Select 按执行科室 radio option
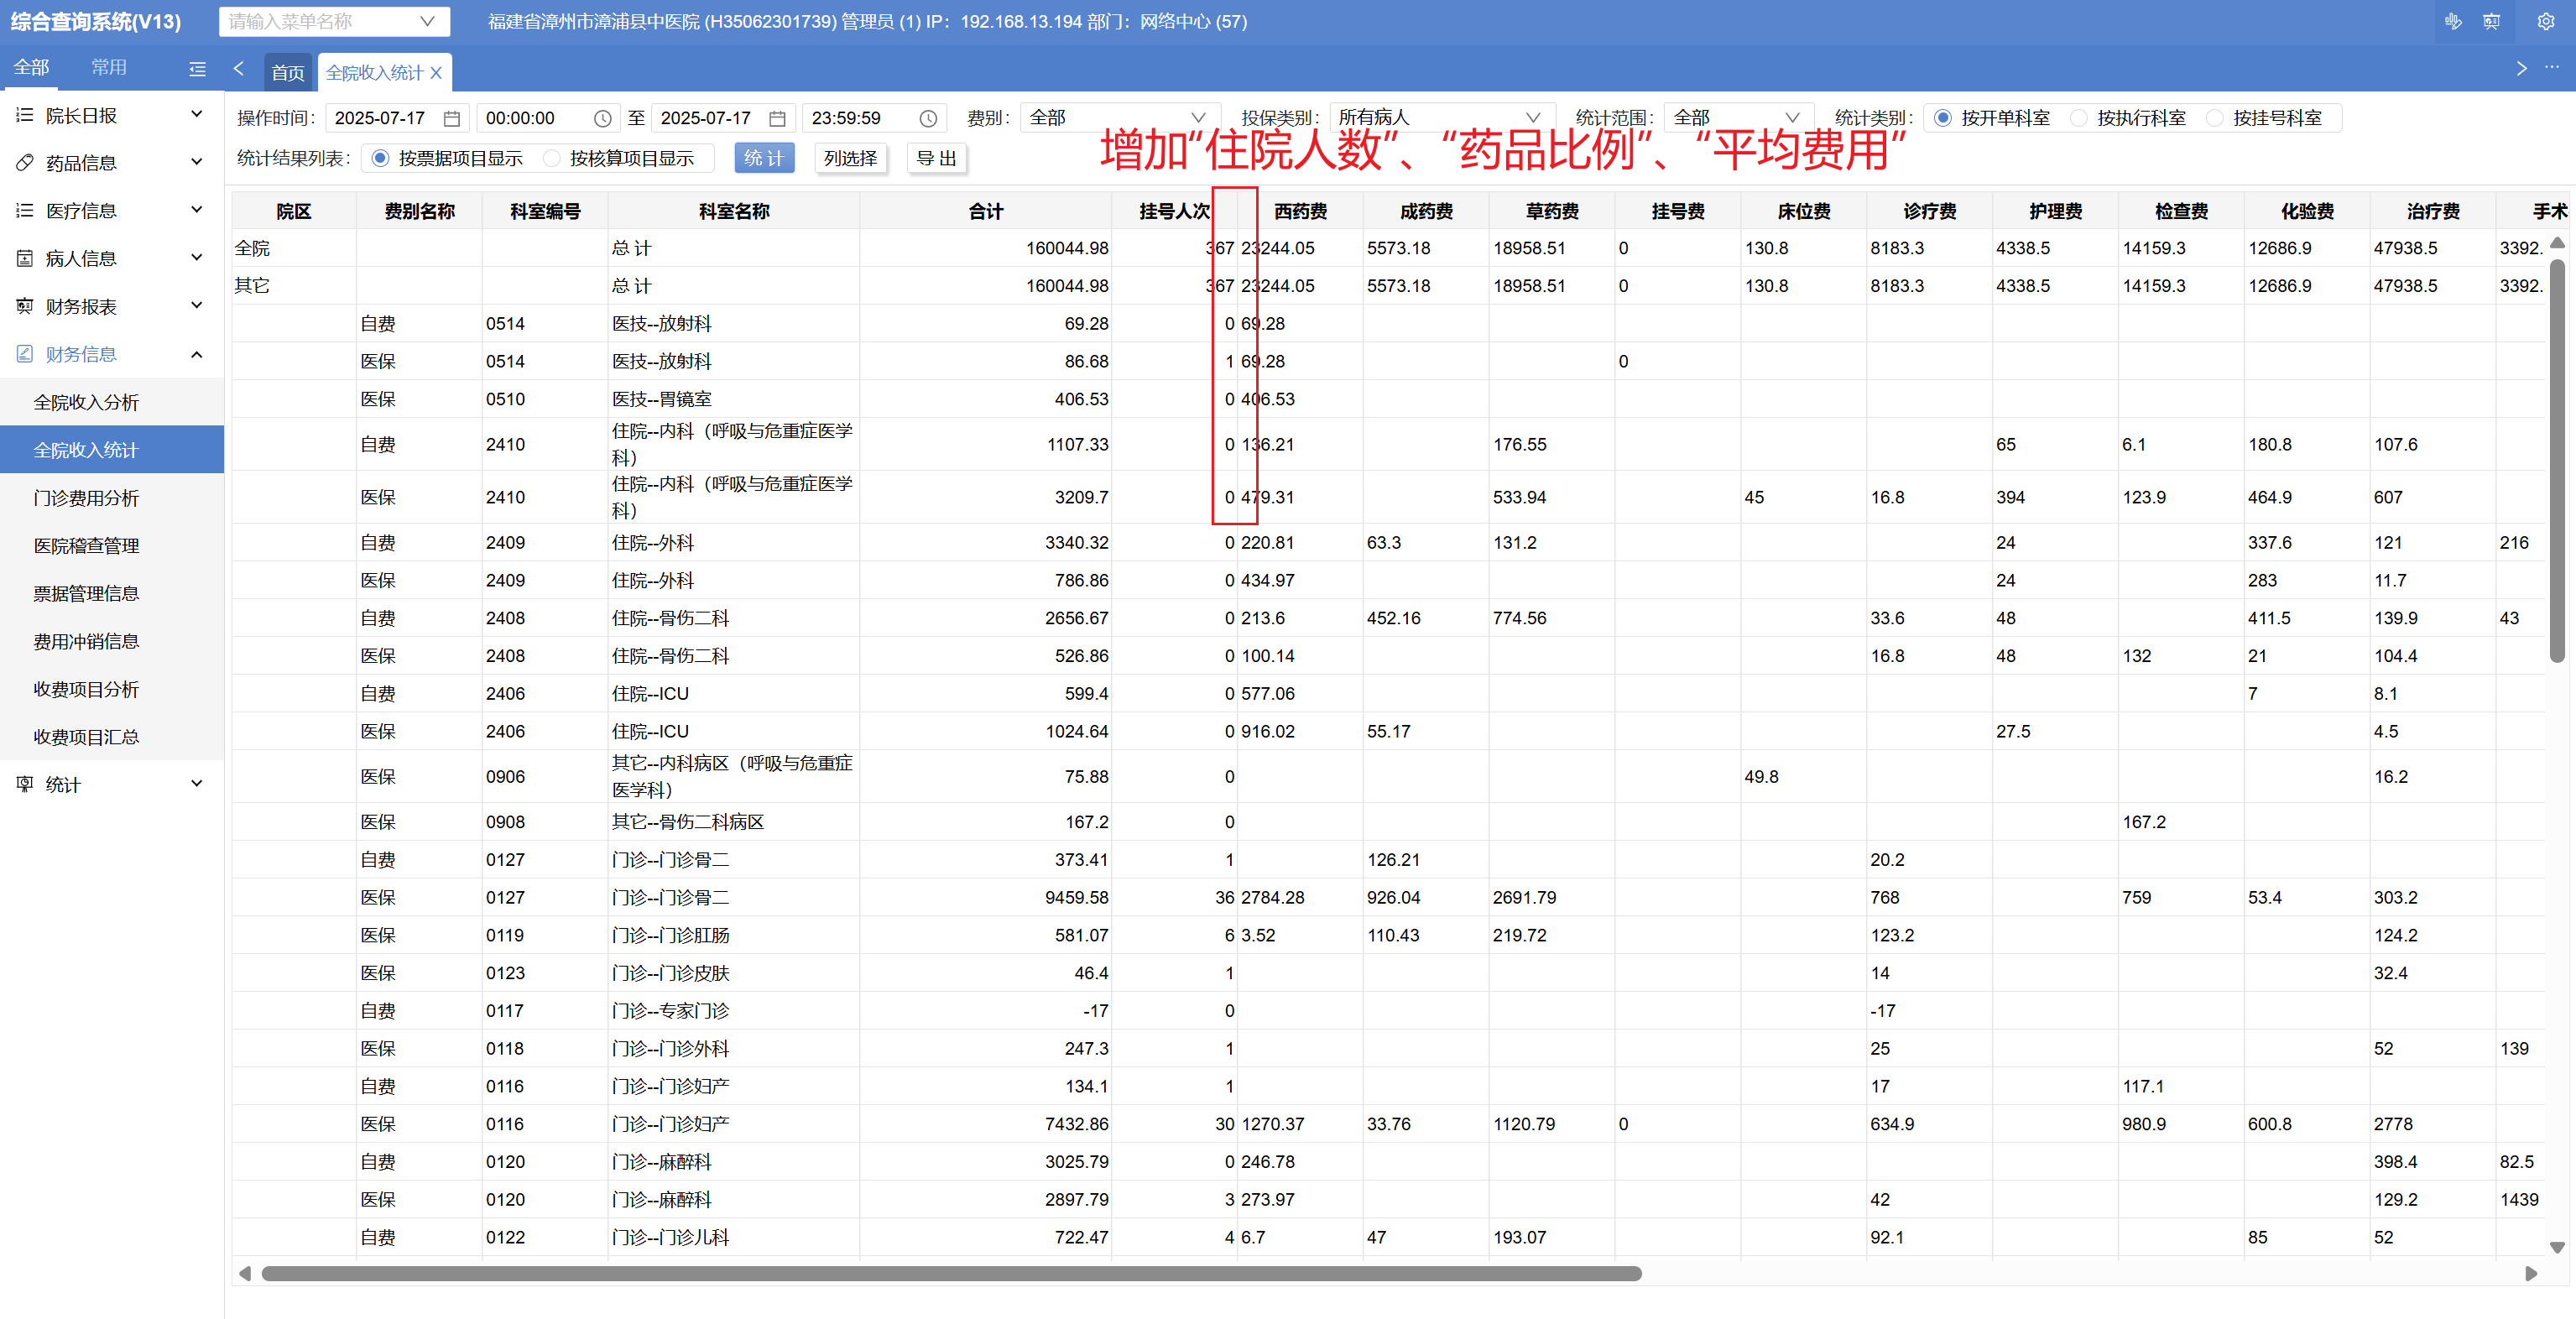 [x=2079, y=118]
